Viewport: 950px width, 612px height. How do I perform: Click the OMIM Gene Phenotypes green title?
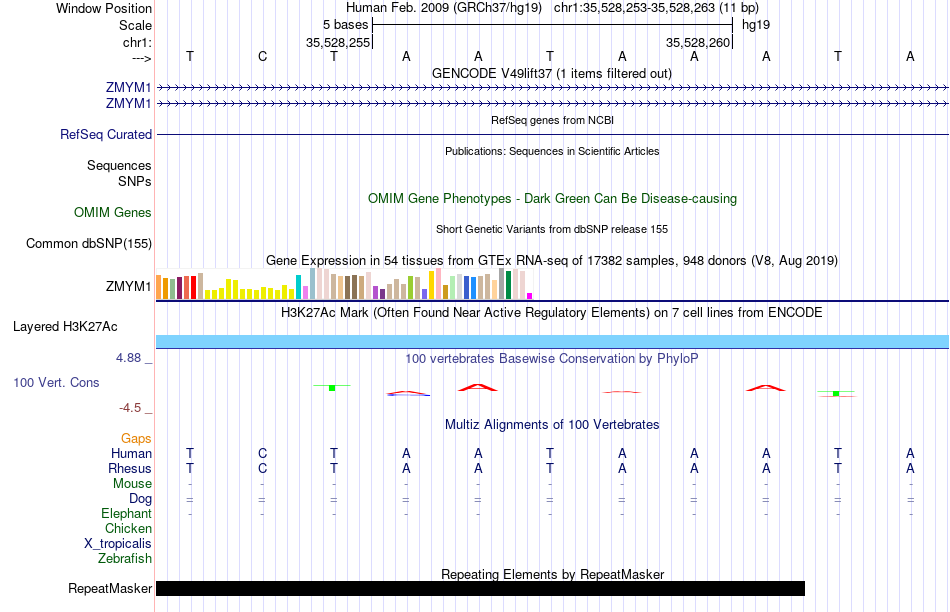click(552, 198)
